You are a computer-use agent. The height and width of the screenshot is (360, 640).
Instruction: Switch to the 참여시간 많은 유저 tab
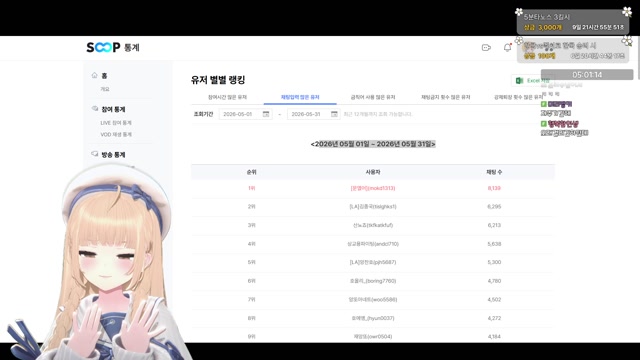(x=227, y=97)
